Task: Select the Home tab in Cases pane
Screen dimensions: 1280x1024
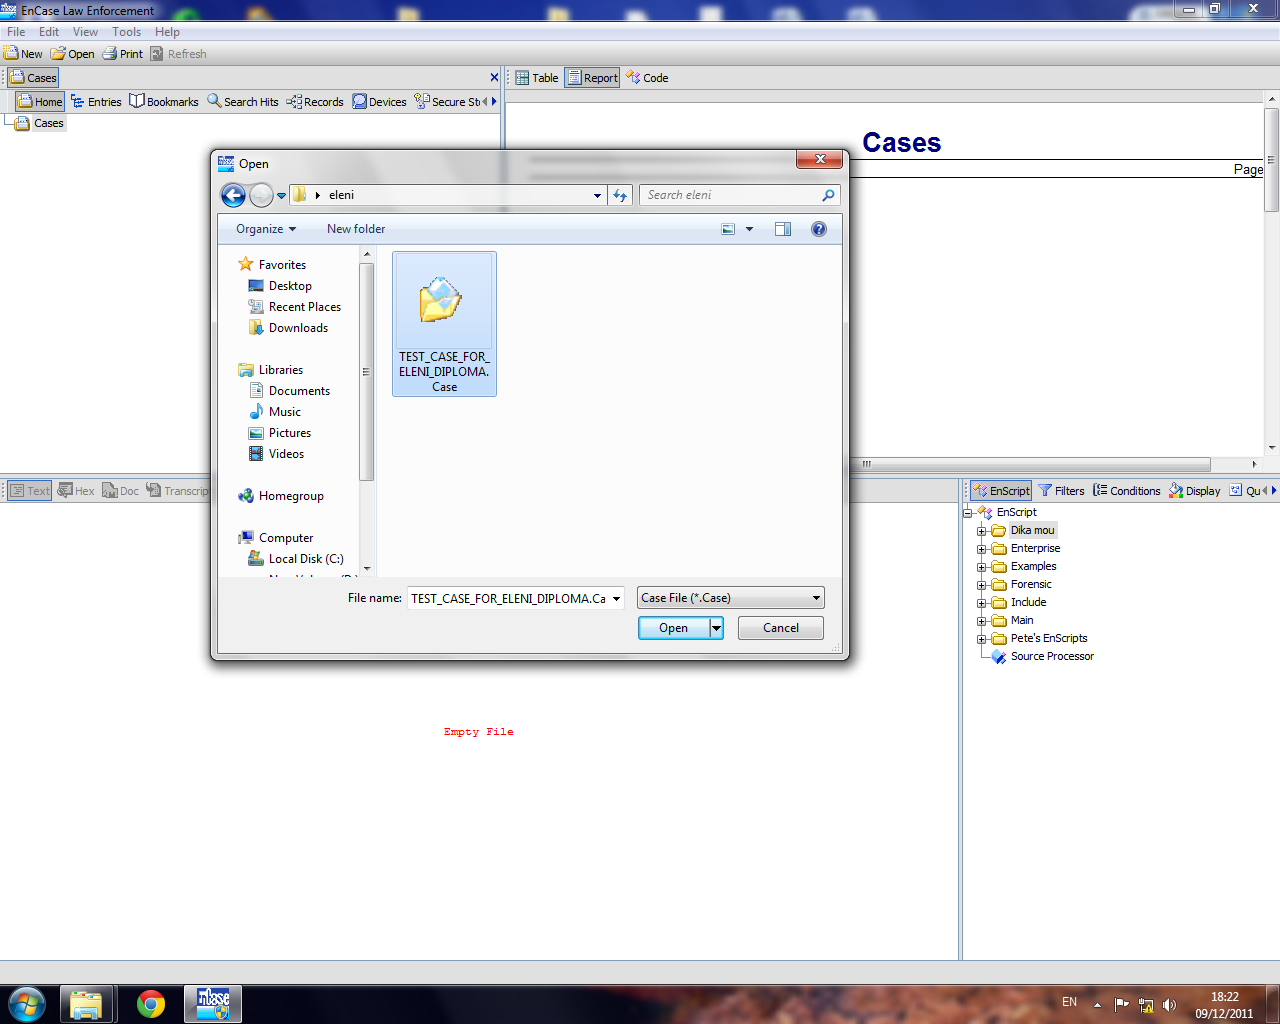Action: pos(40,102)
